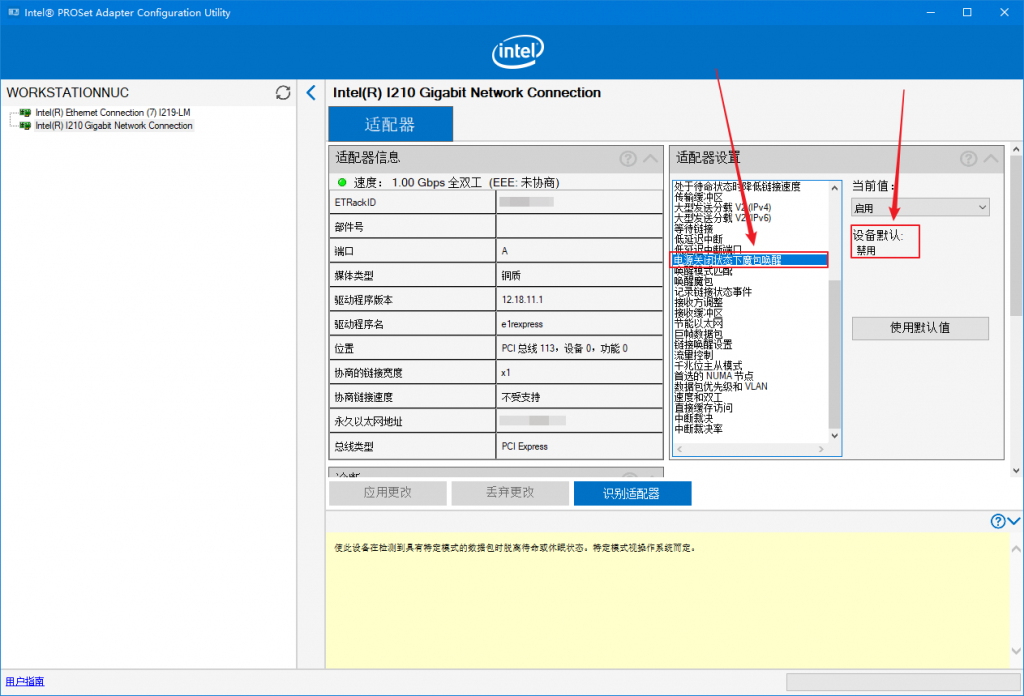The width and height of the screenshot is (1024, 696).
Task: Select 大型发送分载 V2 (IPv4) setting
Action: point(722,208)
